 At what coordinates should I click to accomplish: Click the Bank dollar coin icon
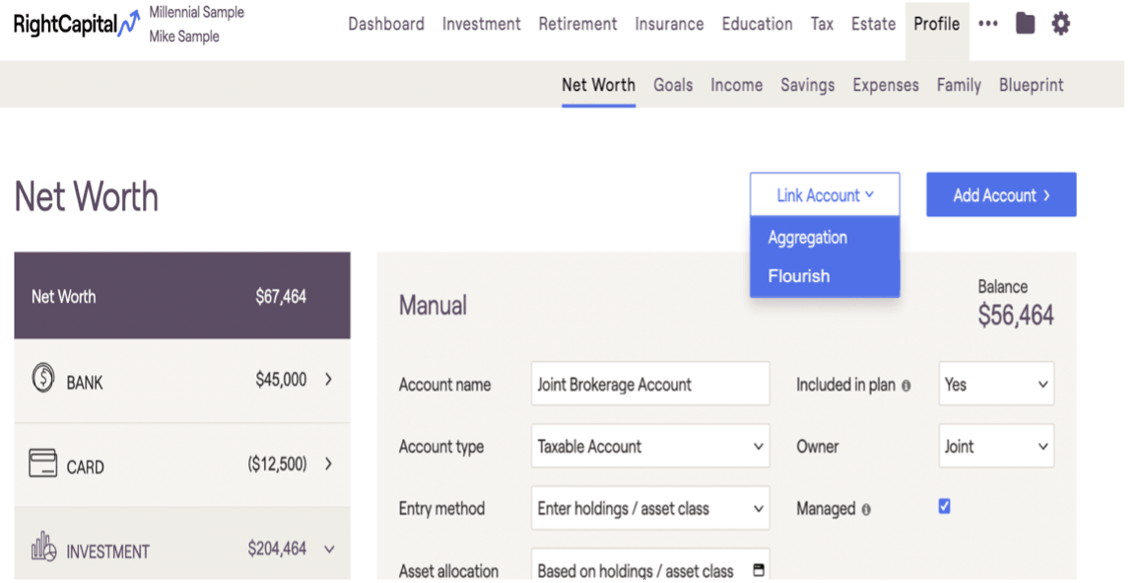[x=42, y=381]
